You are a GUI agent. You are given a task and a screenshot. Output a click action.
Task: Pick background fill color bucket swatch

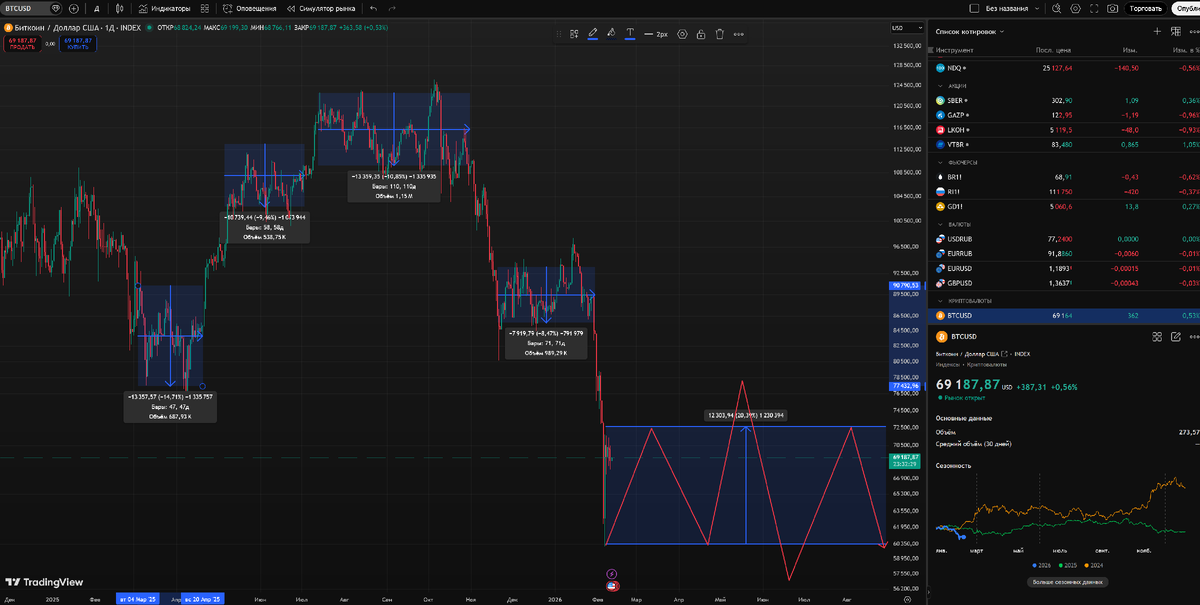611,33
